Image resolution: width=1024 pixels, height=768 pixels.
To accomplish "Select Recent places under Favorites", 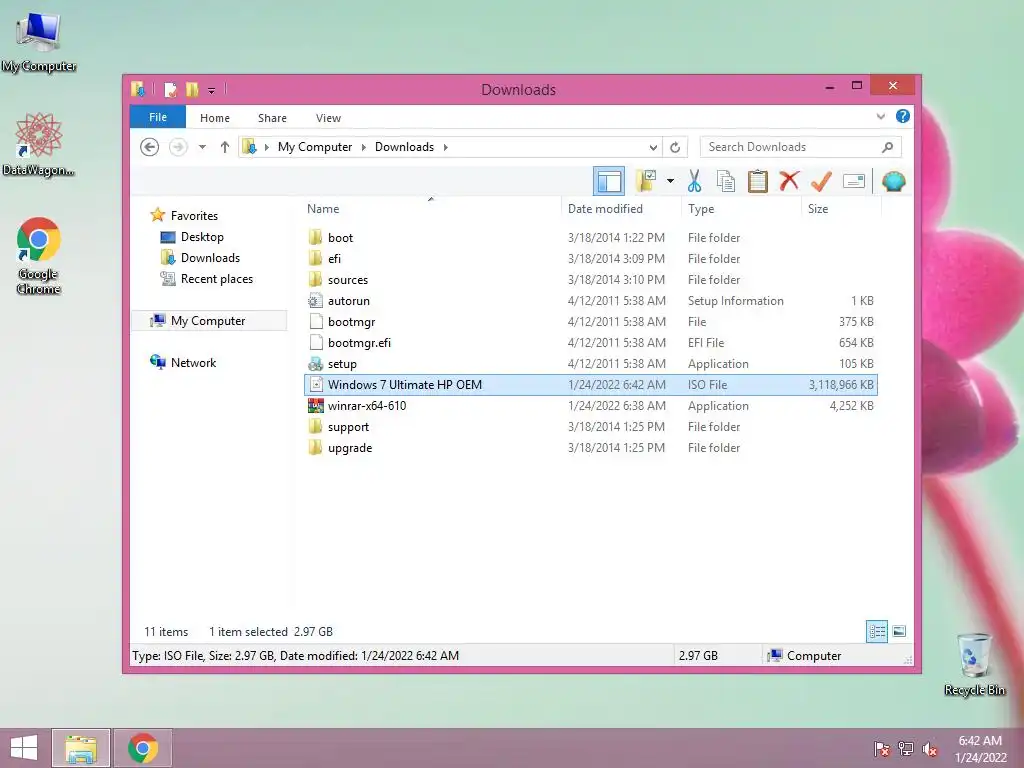I will [x=217, y=279].
